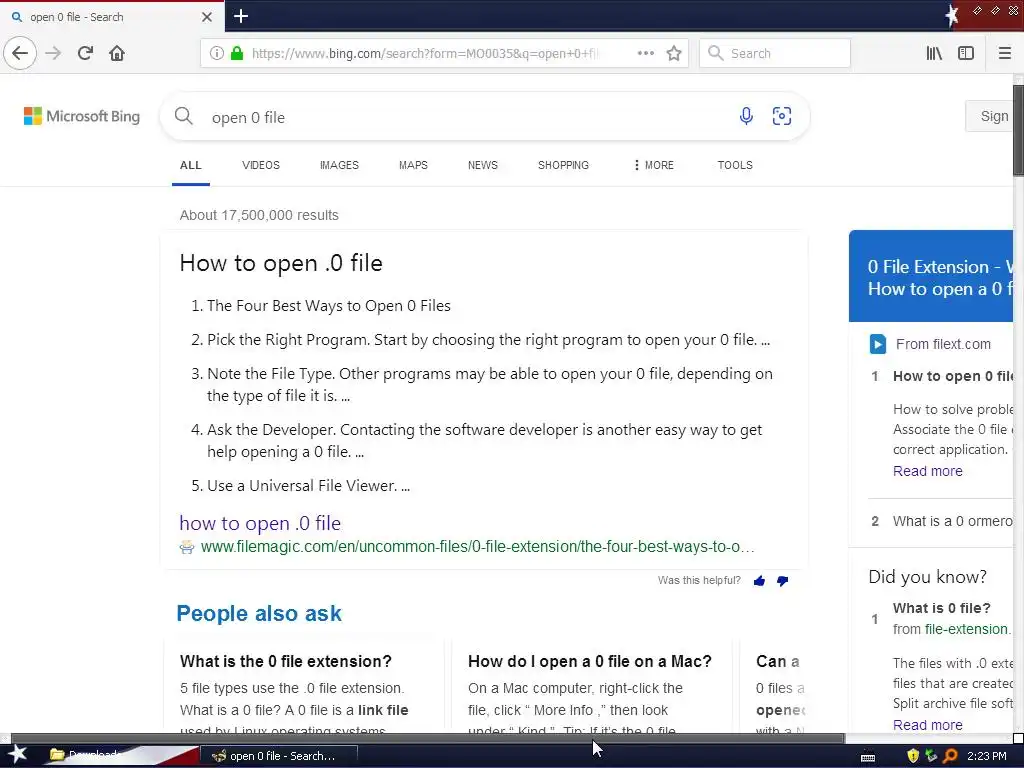This screenshot has height=768, width=1024.
Task: Click 'The Four Best Ways to Open 0 Files'
Action: (x=328, y=306)
